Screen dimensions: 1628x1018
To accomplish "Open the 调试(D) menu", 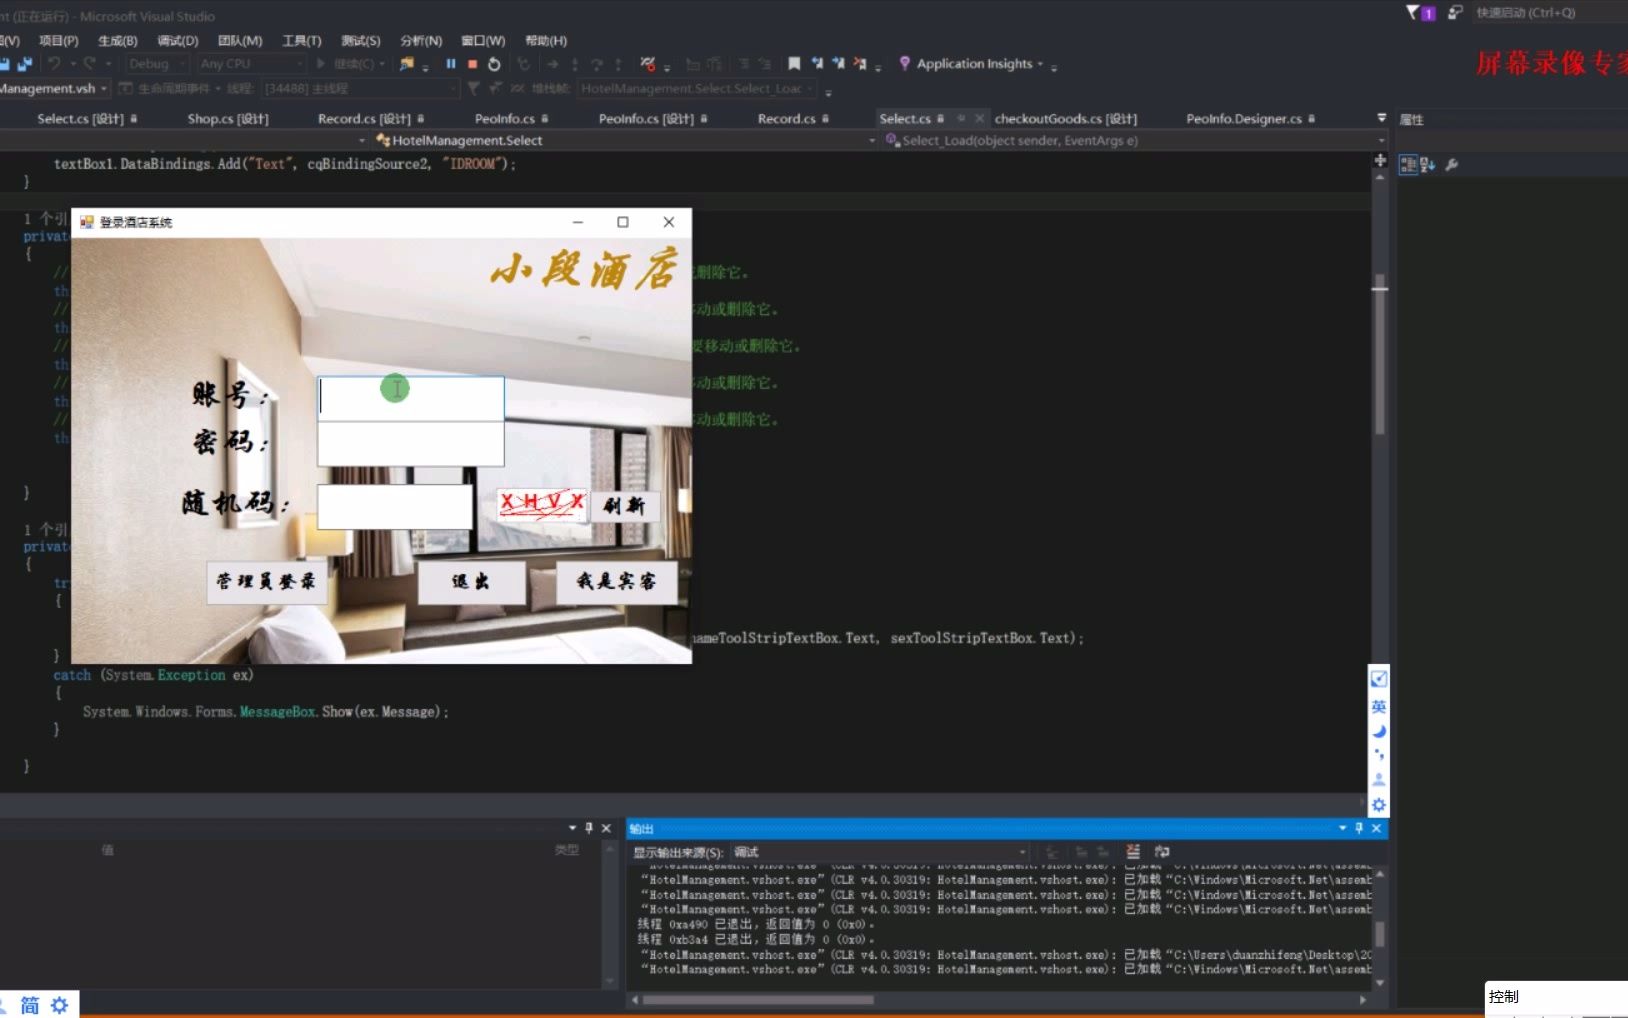I will coord(176,41).
